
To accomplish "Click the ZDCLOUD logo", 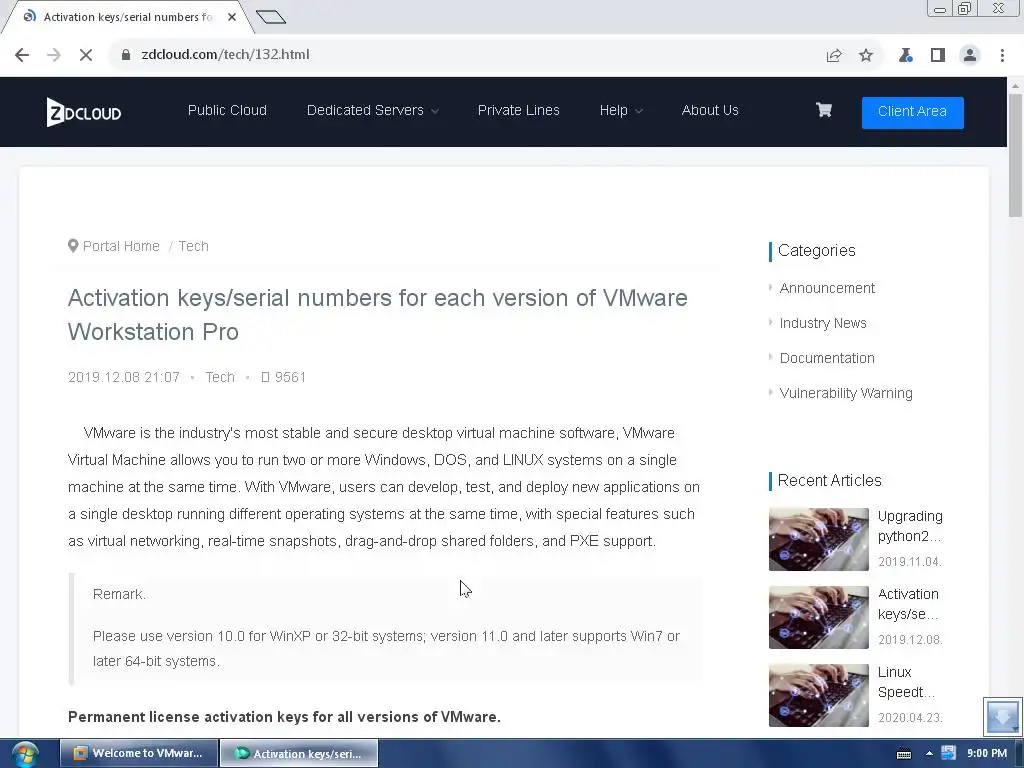I will [x=84, y=112].
